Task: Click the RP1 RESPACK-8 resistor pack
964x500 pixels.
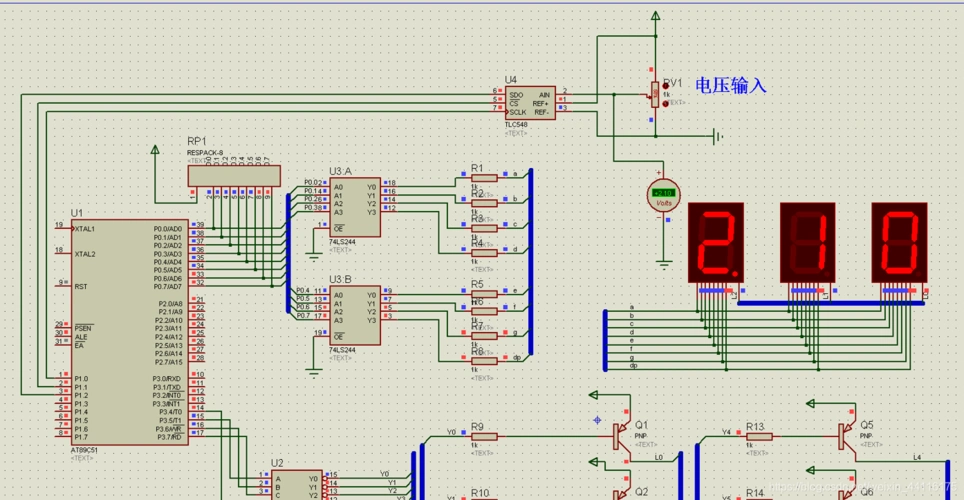Action: [x=234, y=175]
